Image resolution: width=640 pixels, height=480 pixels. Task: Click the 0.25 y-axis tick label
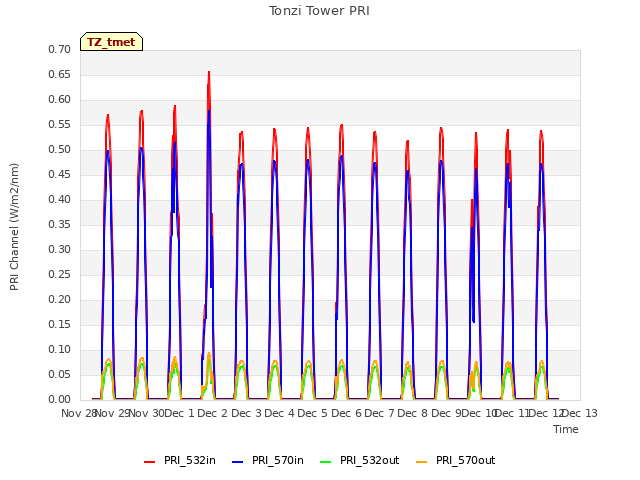(60, 274)
